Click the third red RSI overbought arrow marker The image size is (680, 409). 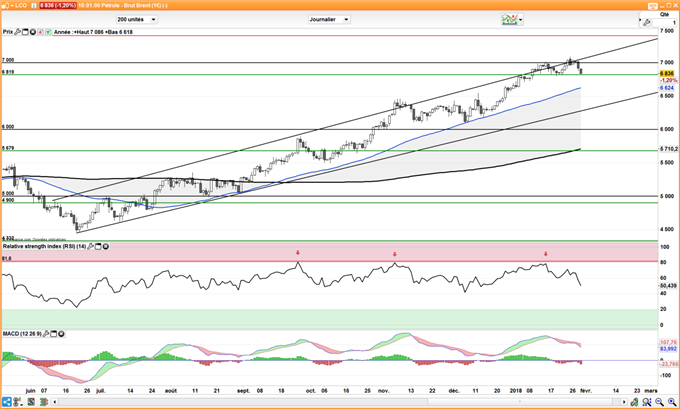(x=546, y=254)
